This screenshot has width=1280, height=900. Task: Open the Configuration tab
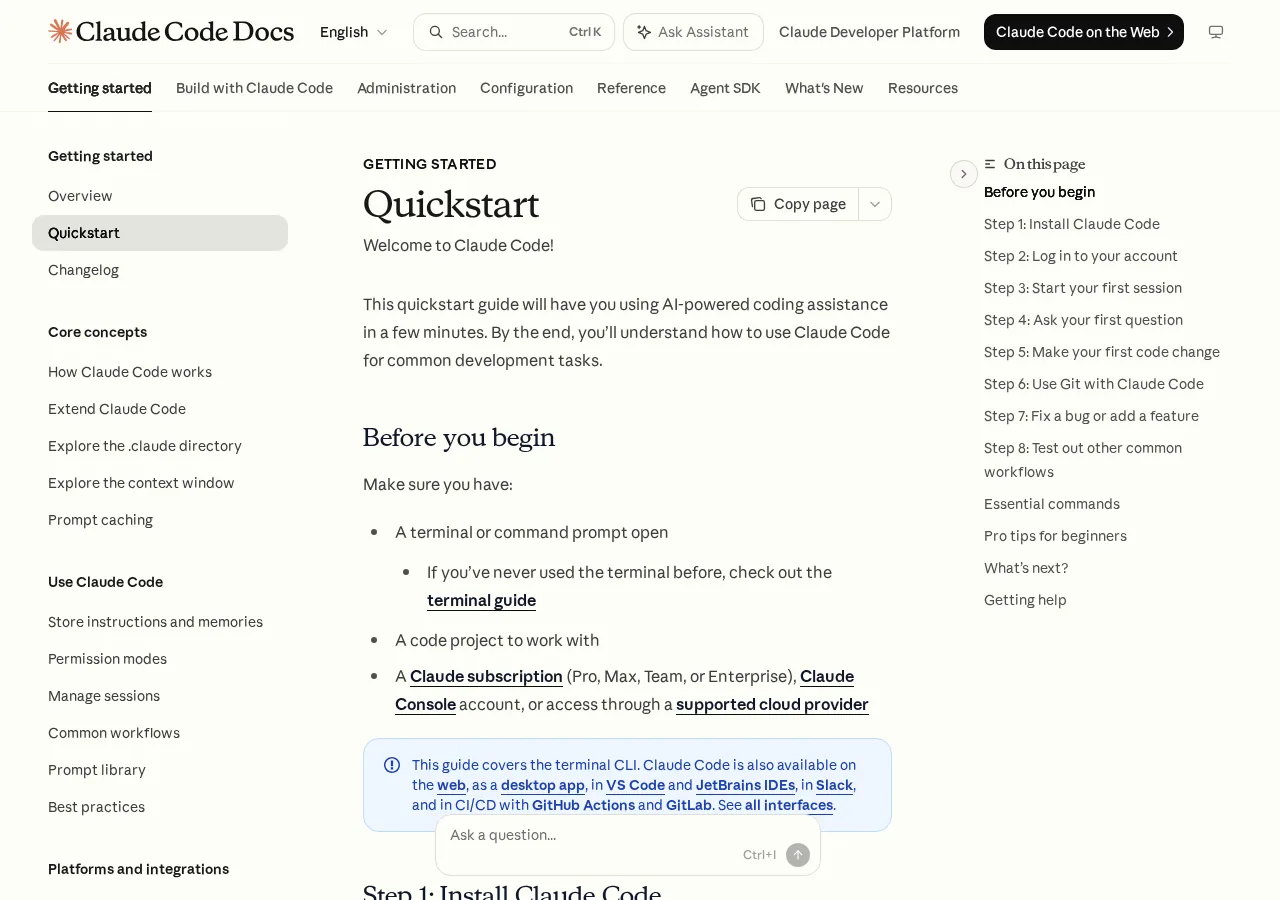click(526, 88)
